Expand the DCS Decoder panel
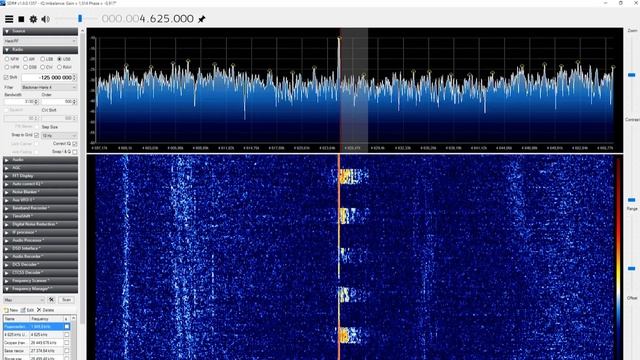This screenshot has height=360, width=640. [40, 264]
